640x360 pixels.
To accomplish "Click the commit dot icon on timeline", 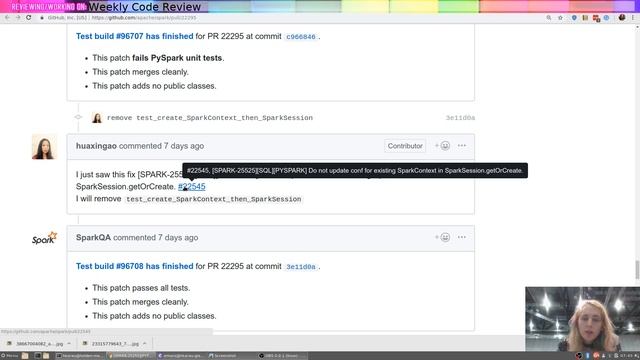I will point(78,117).
